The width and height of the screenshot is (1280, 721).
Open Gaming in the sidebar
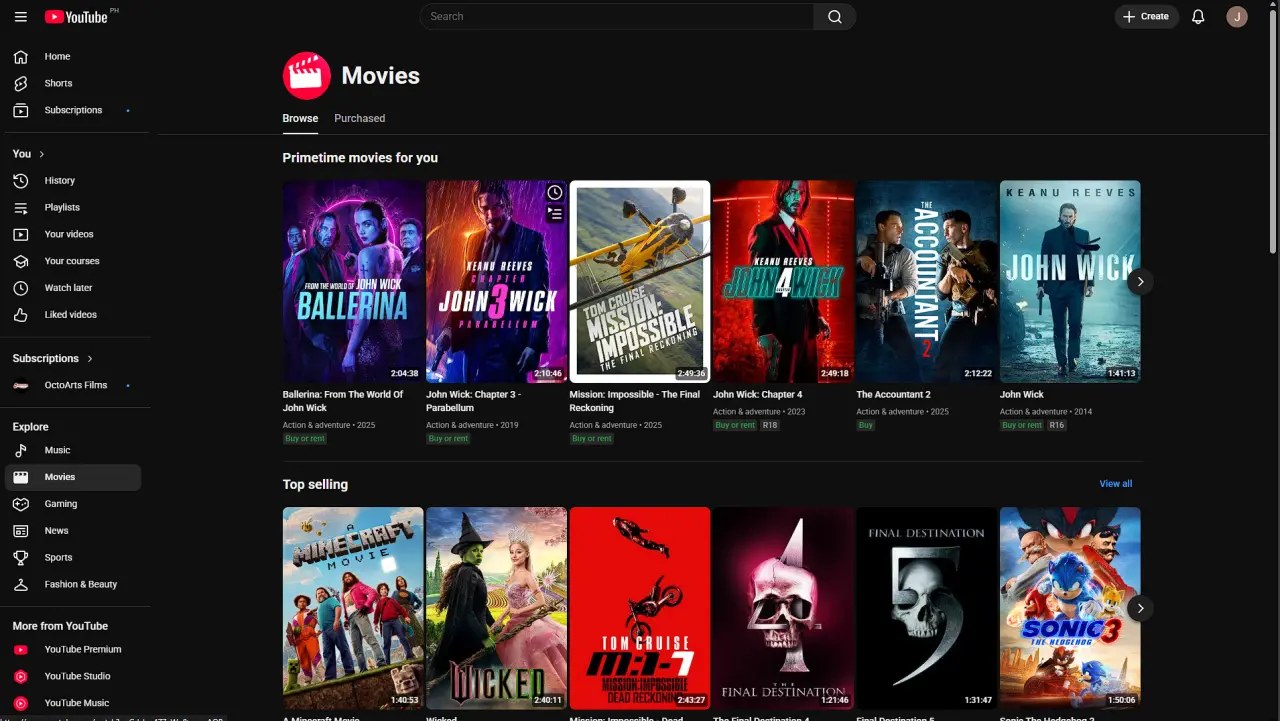point(73,504)
